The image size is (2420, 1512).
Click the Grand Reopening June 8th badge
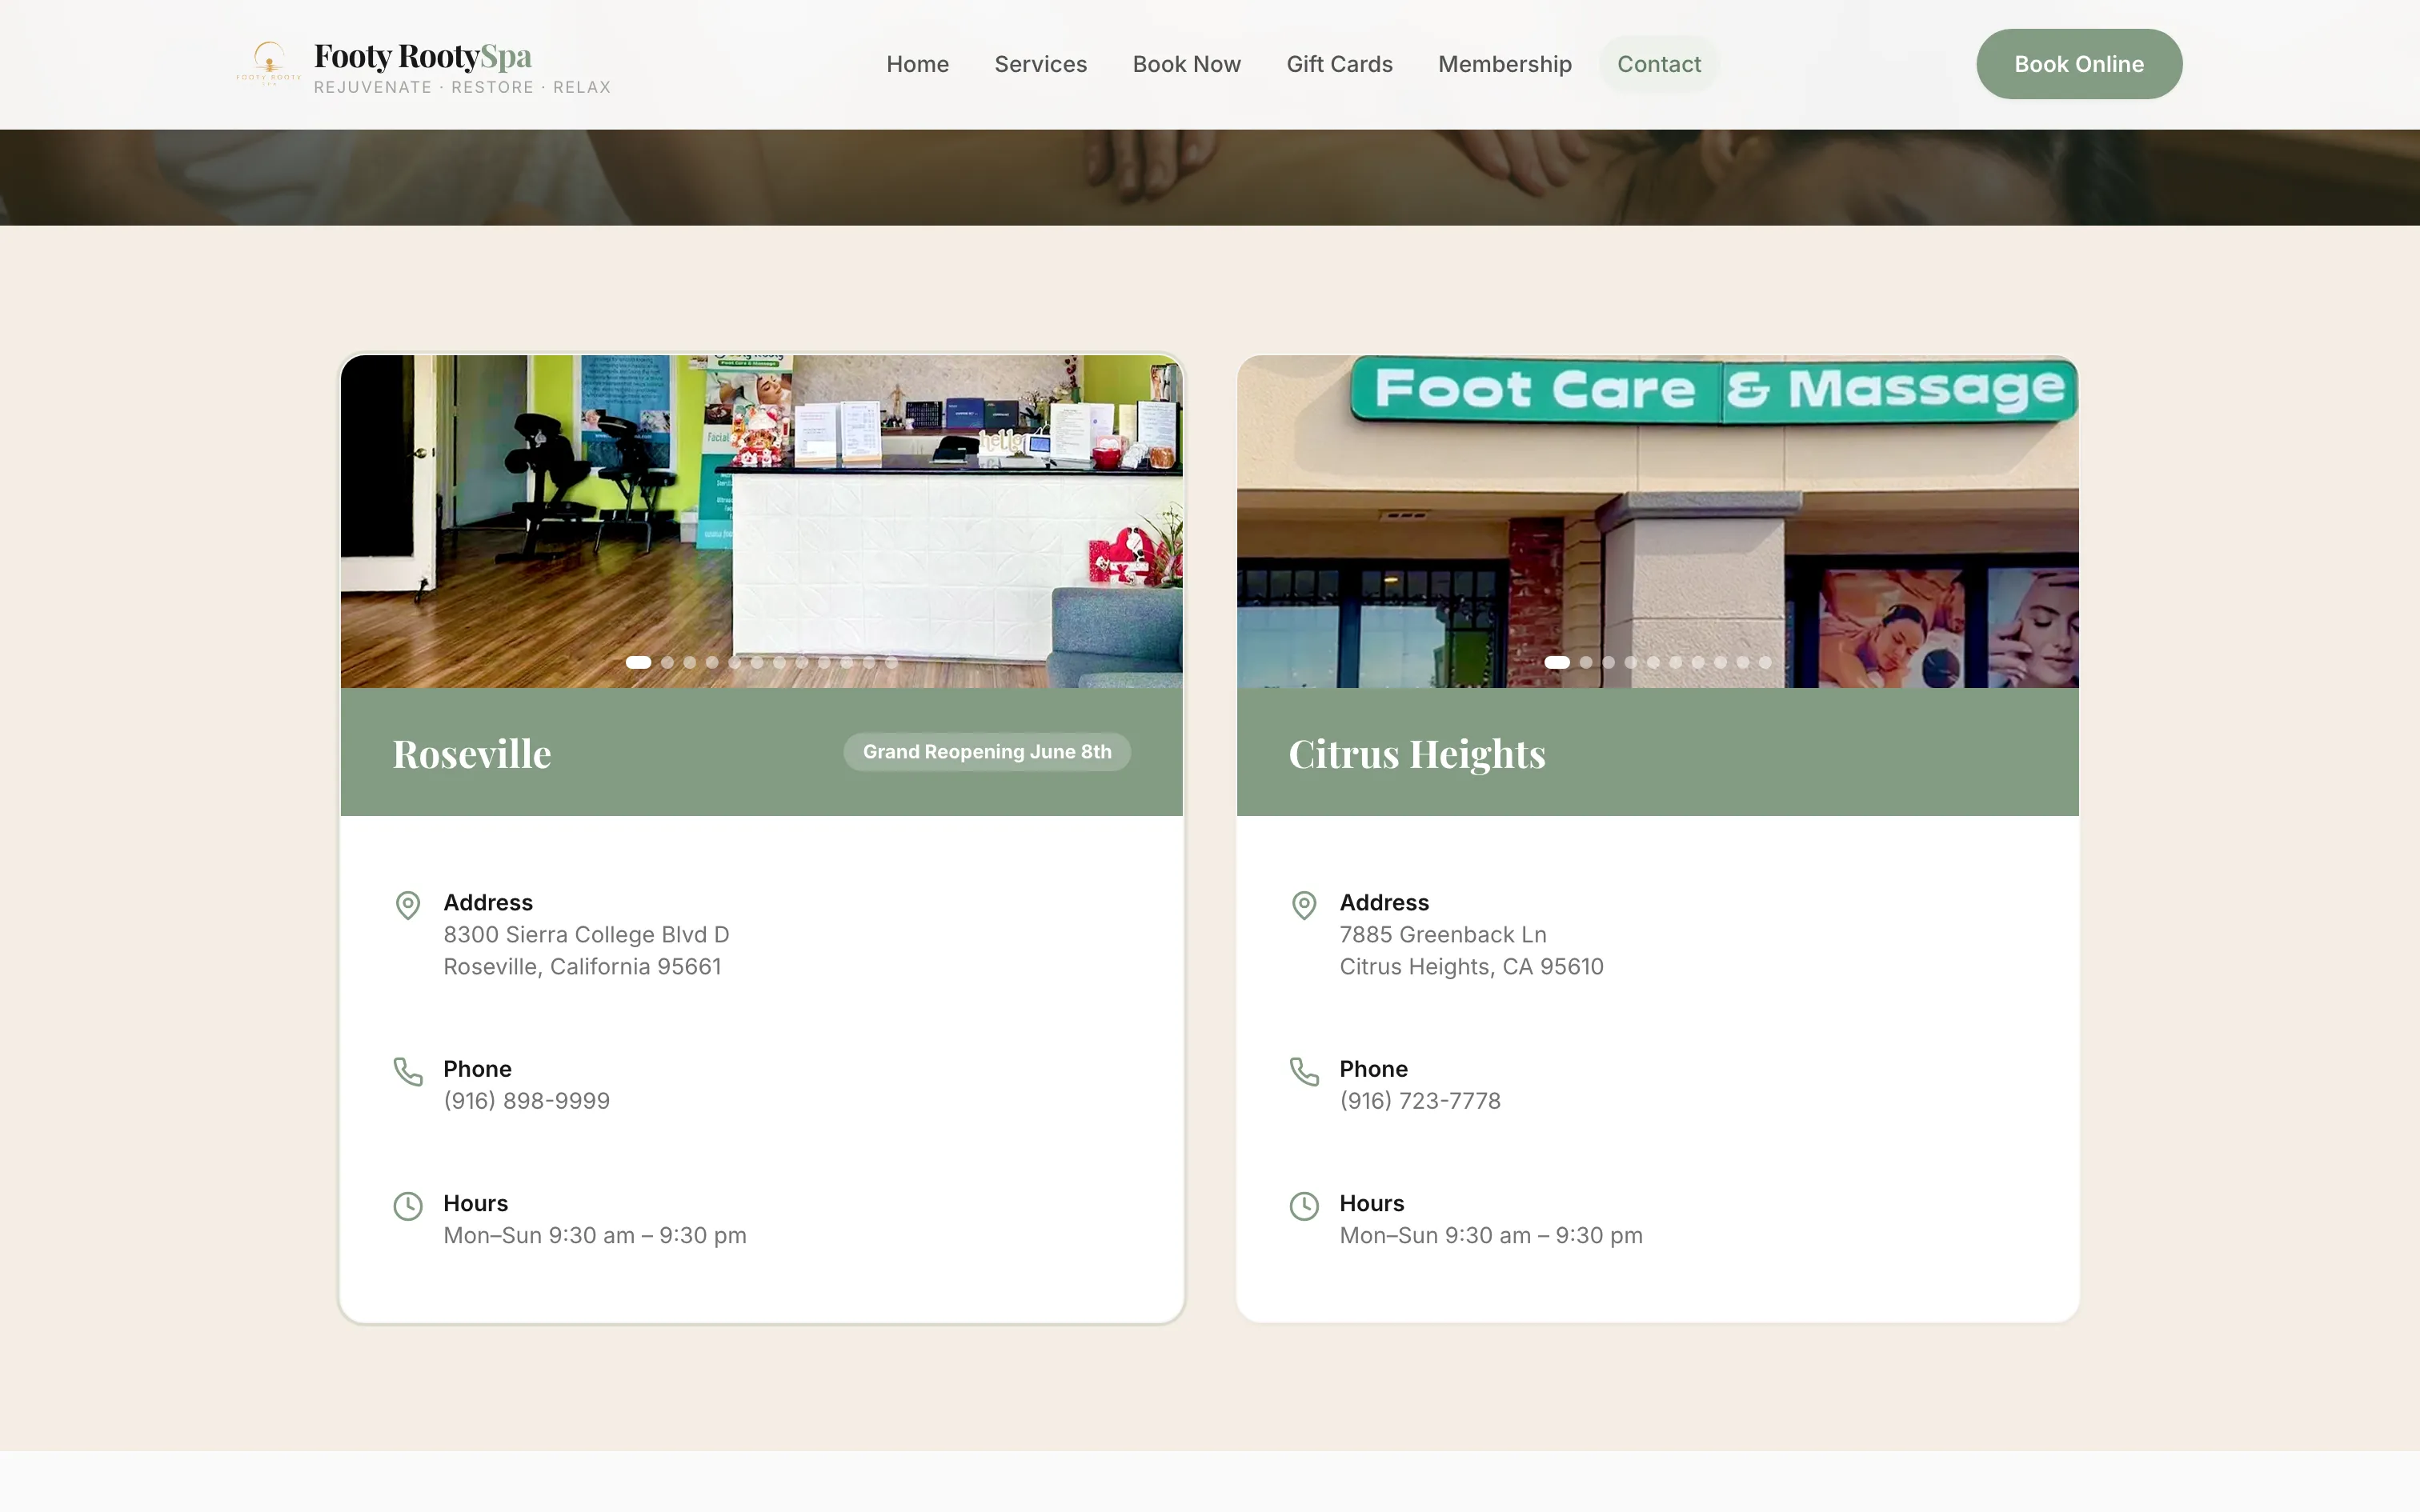pos(987,752)
